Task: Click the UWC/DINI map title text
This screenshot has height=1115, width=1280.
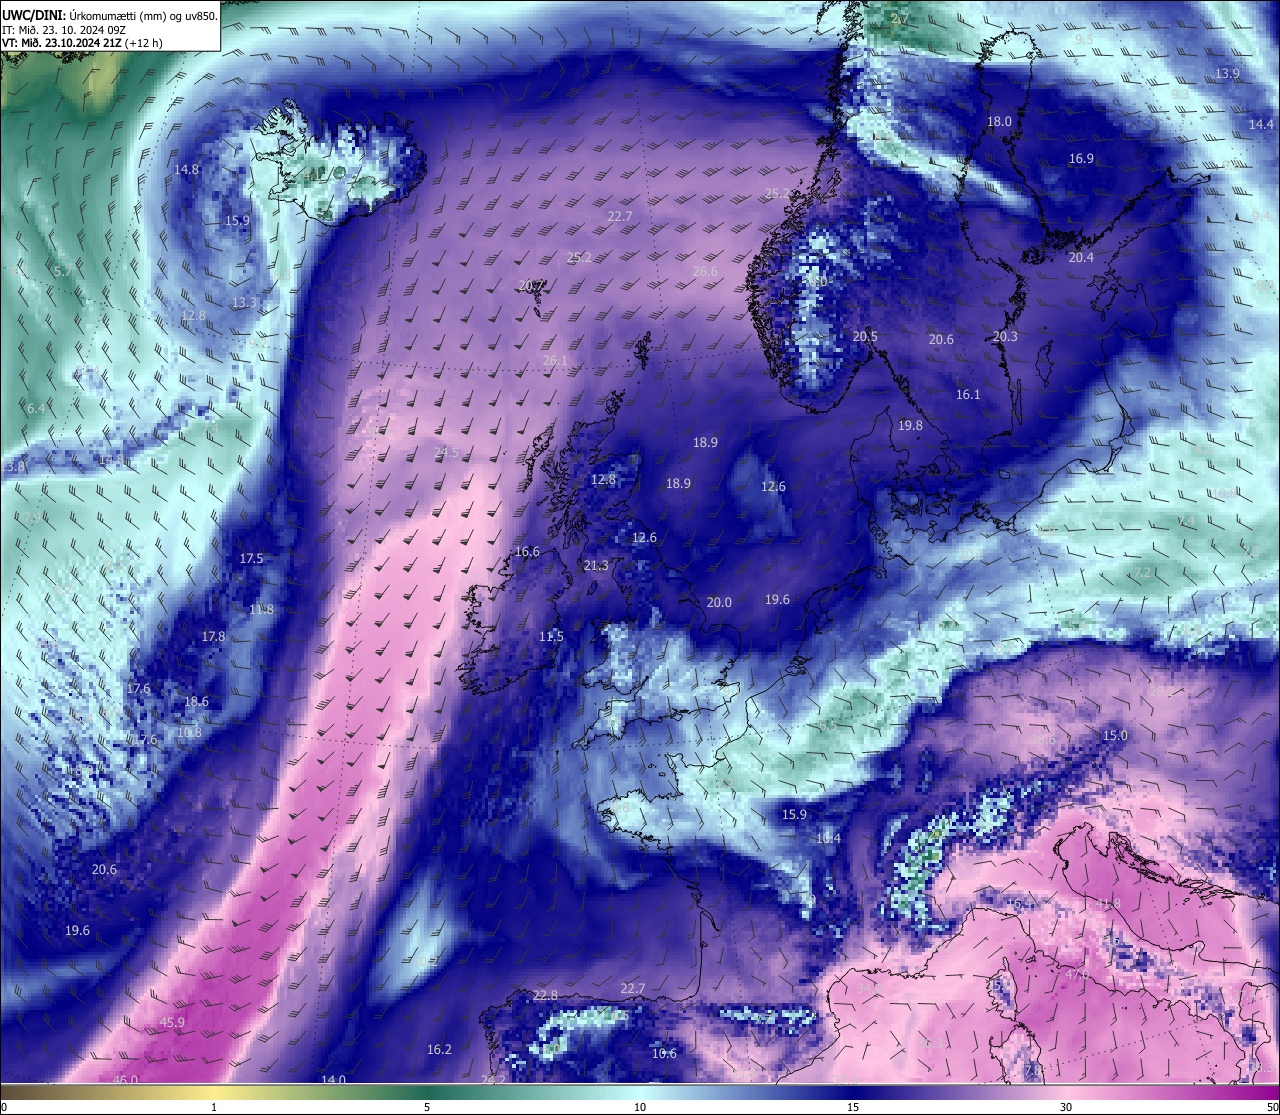Action: tap(110, 16)
